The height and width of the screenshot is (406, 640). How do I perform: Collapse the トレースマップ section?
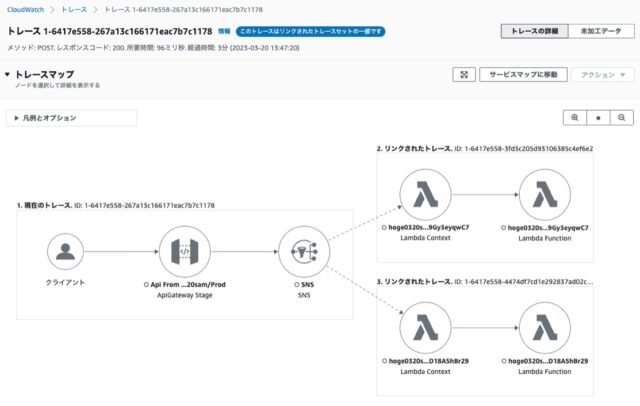pyautogui.click(x=8, y=75)
